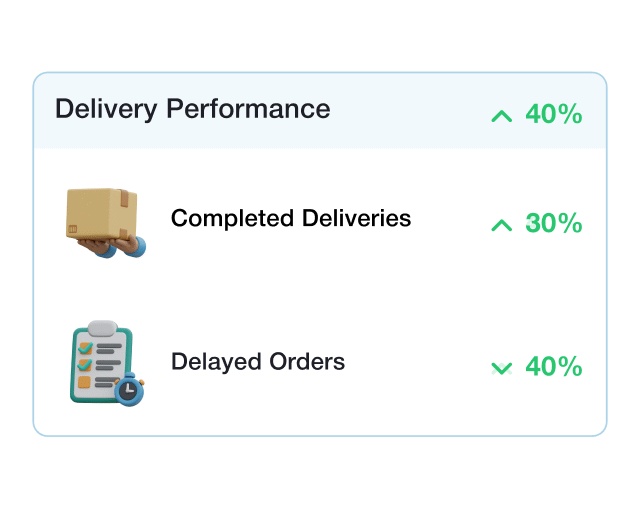Click the green down arrow for Delayed Orders
This screenshot has height=512, width=640.
pos(501,368)
